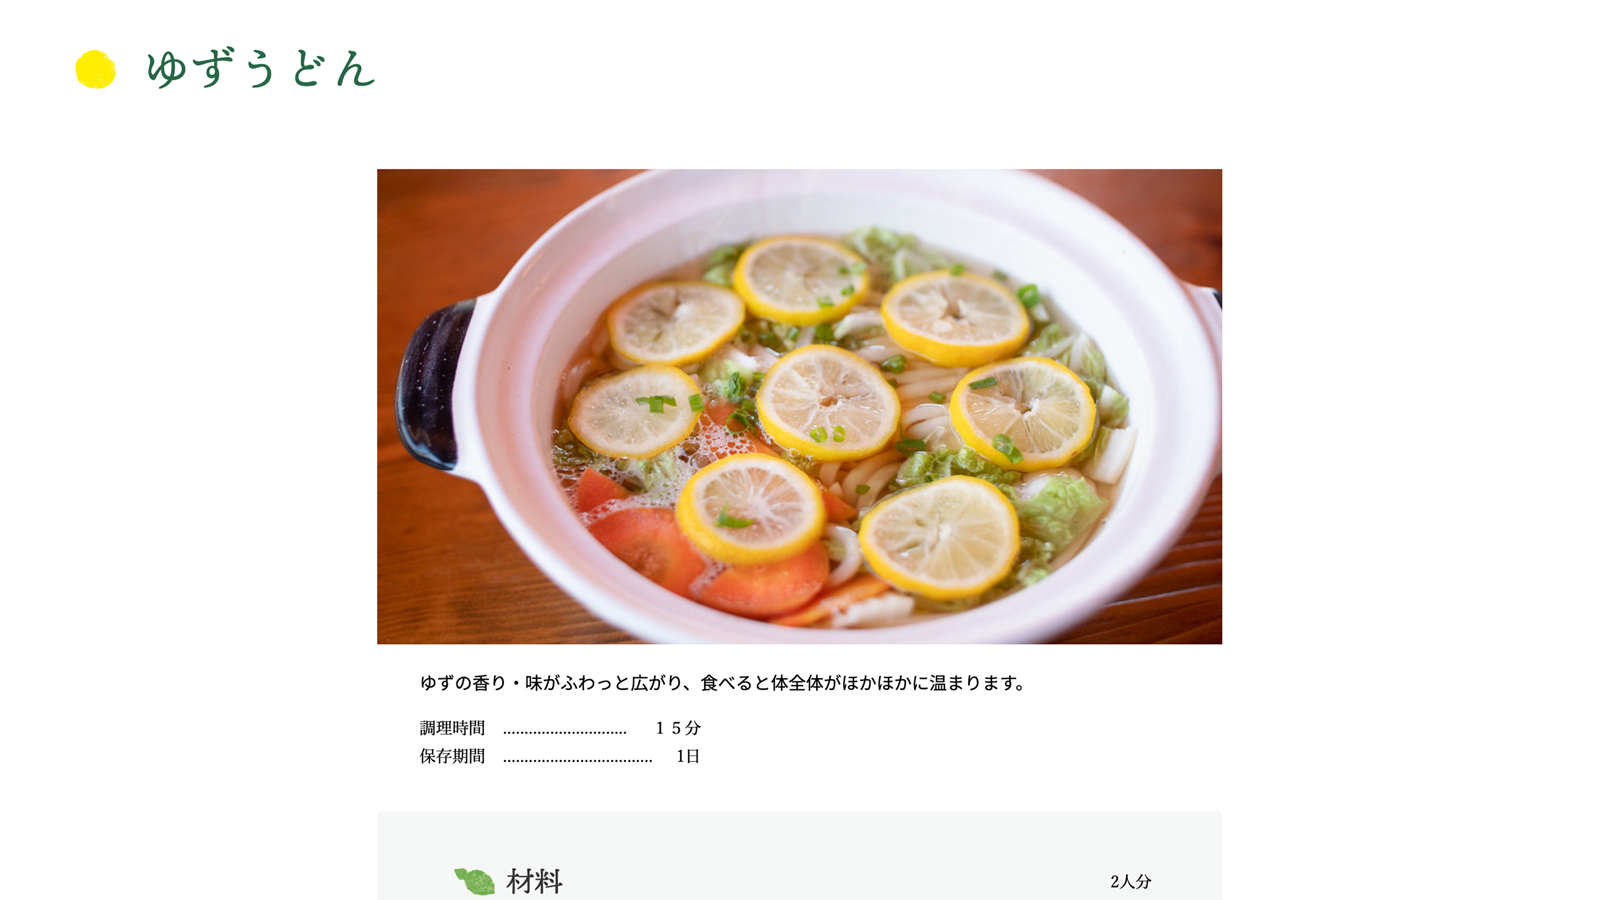The image size is (1600, 900).
Task: Click the dotted leader line after 調理時間
Action: [x=565, y=732]
